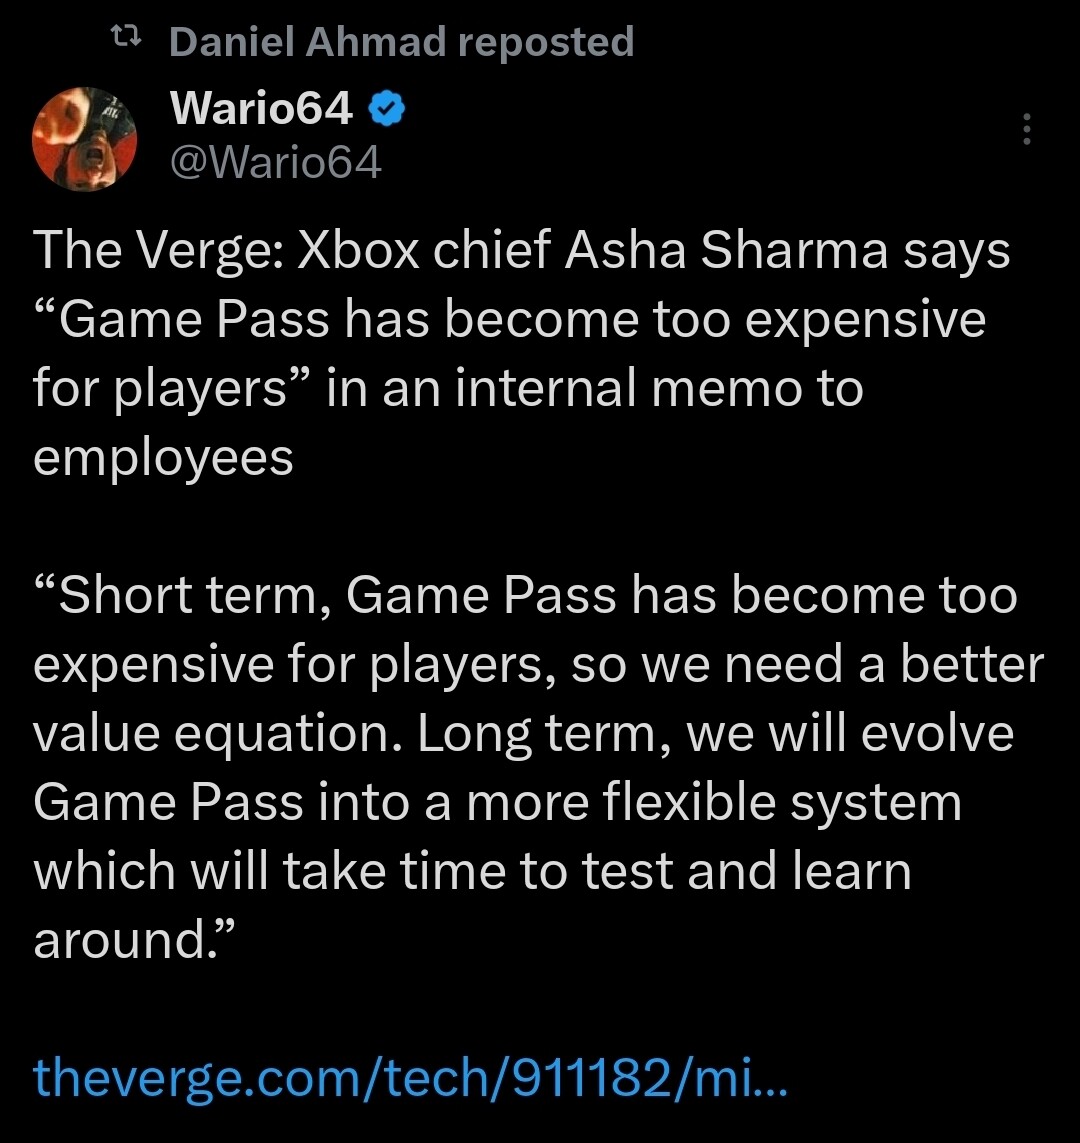Click the repost arrows icon
Viewport: 1080px width, 1143px height.
[x=126, y=40]
